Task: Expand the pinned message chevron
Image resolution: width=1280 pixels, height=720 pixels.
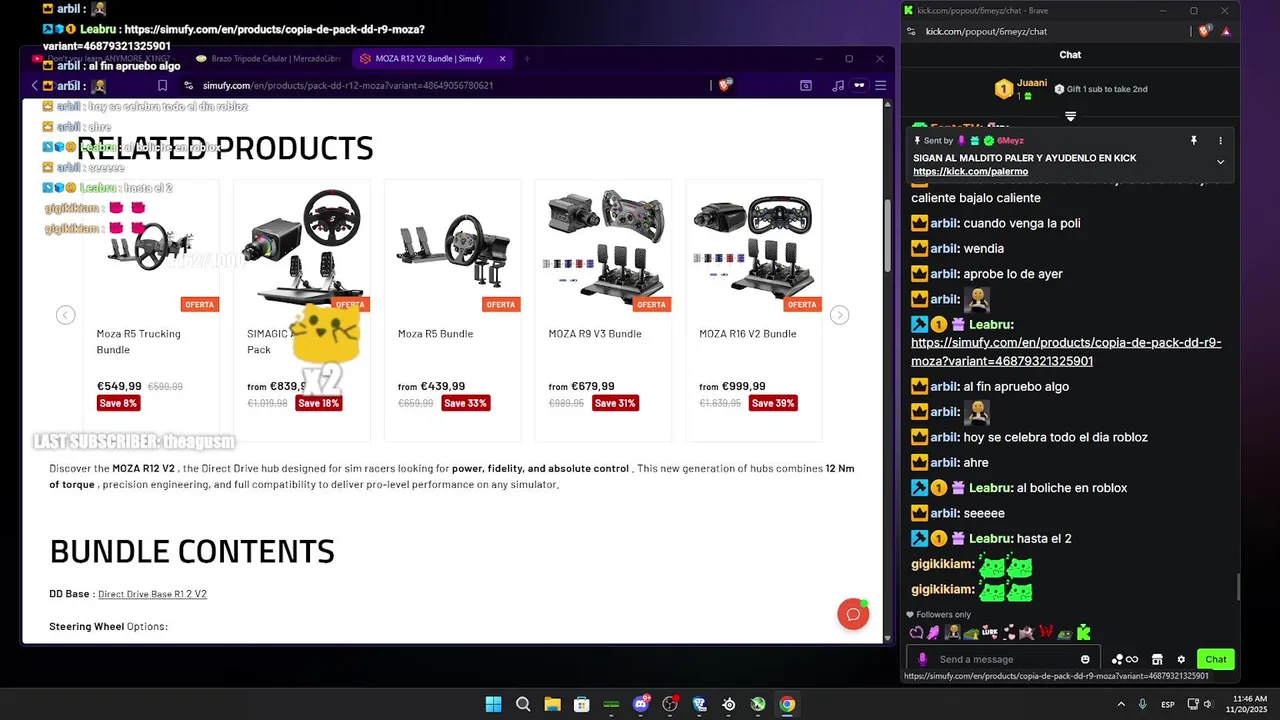Action: [1220, 162]
